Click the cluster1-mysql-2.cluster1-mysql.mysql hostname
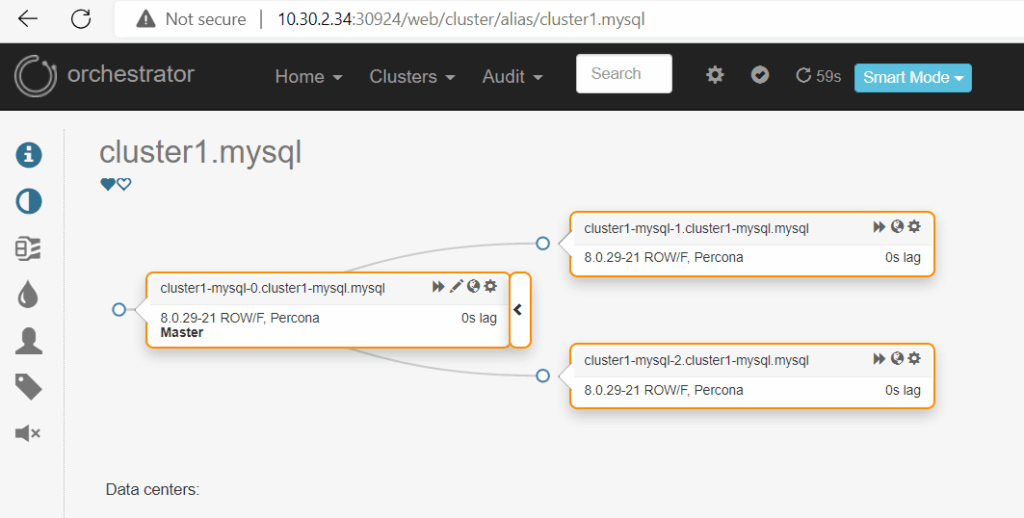The image size is (1024, 518). click(x=696, y=361)
